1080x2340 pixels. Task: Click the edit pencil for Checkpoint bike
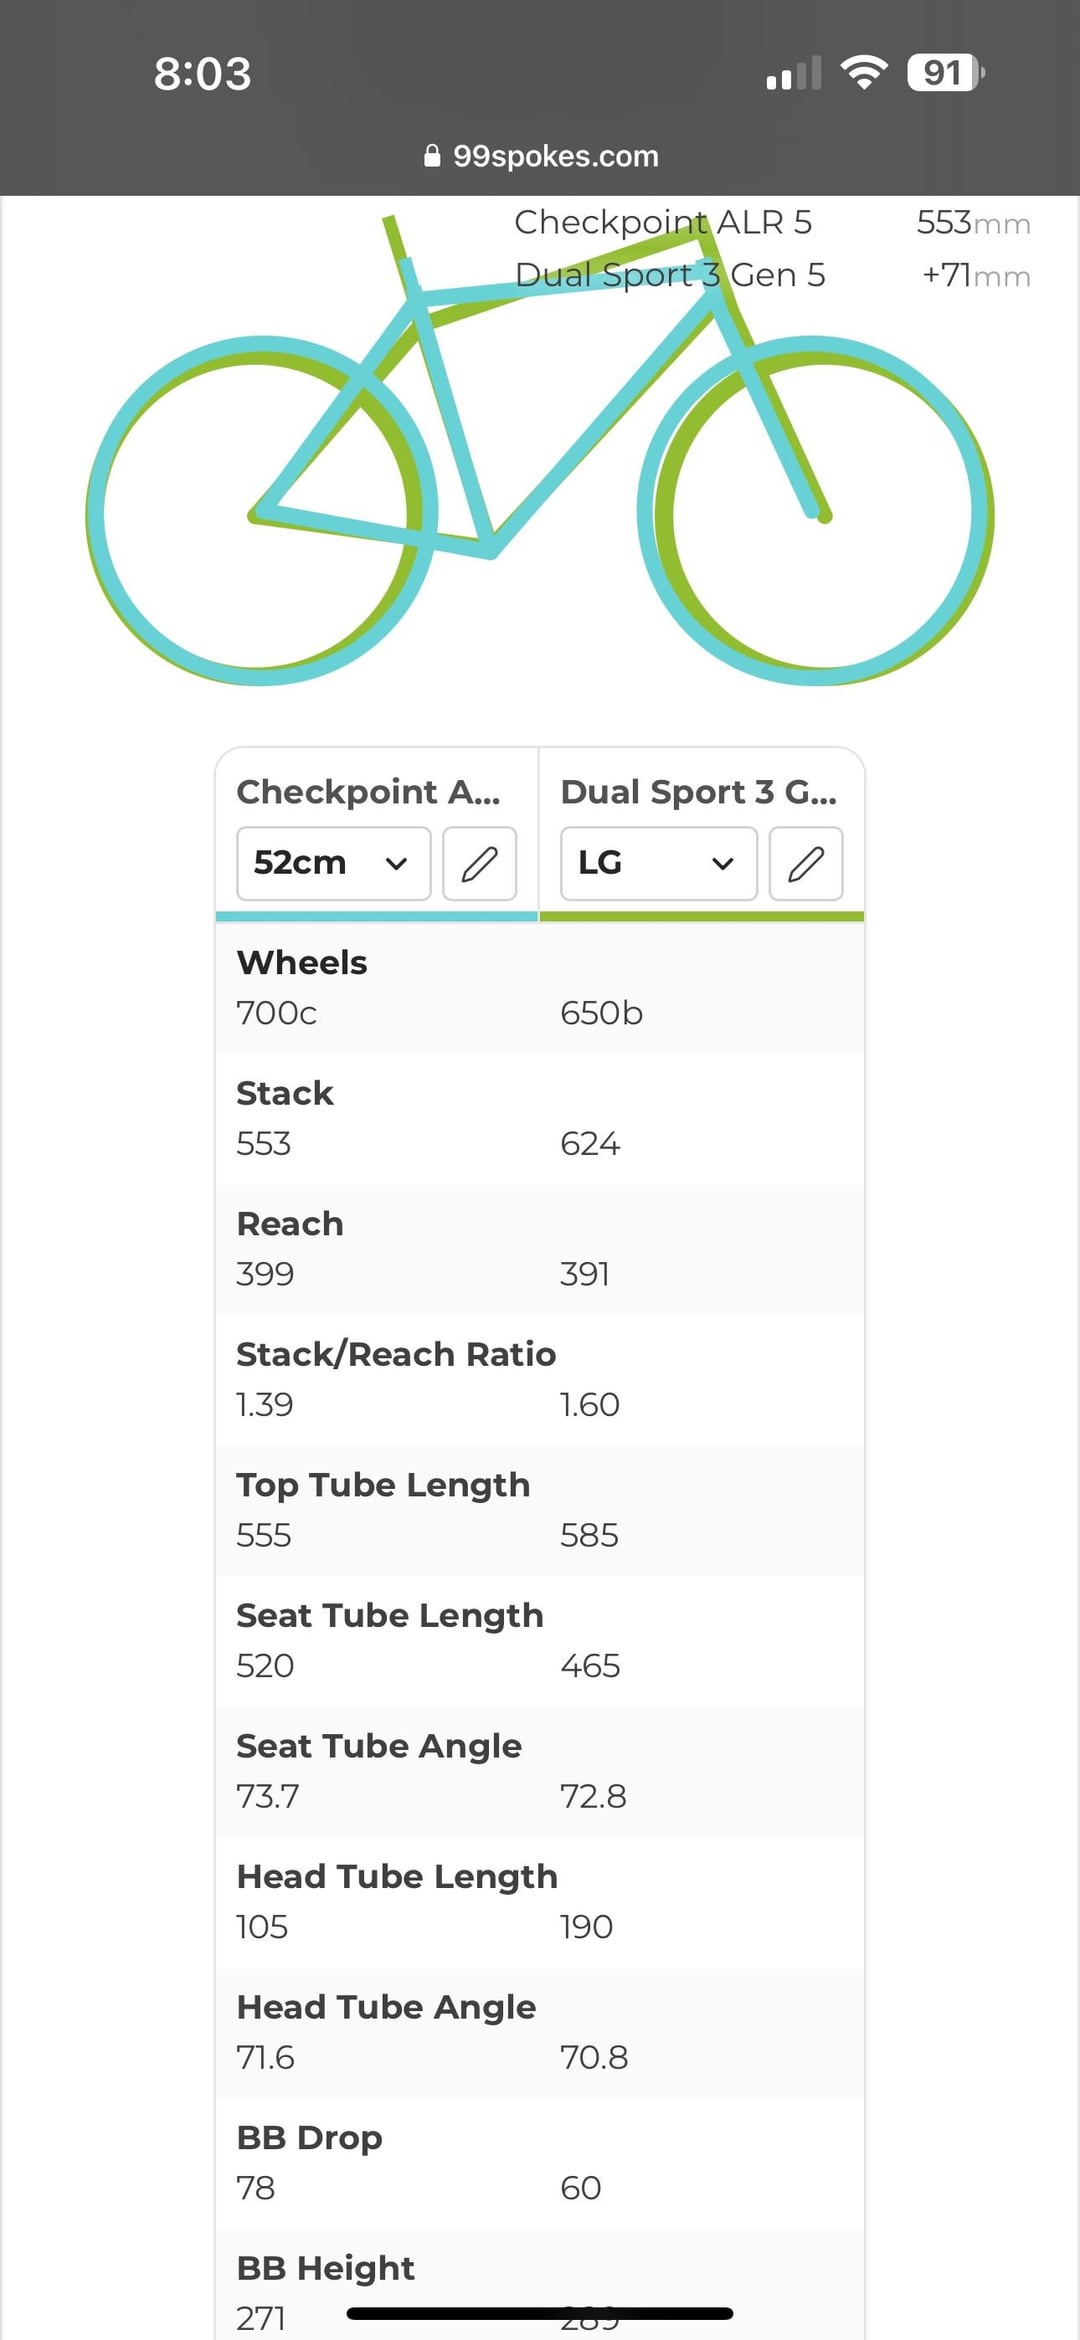pyautogui.click(x=479, y=863)
